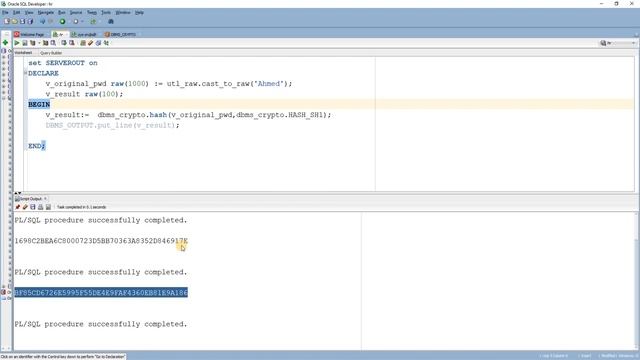This screenshot has height=360, width=640.
Task: Open the Tools menu
Action: (x=106, y=13)
